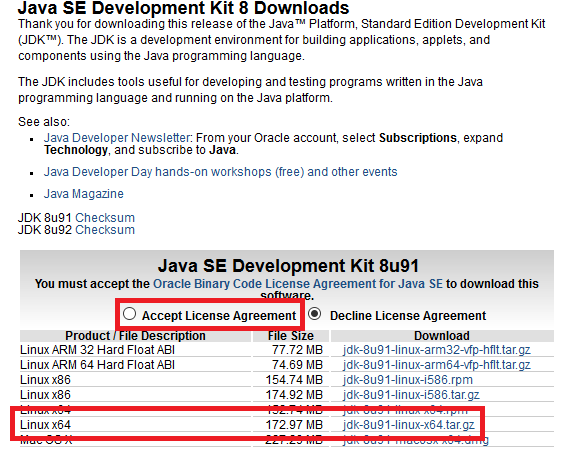This screenshot has height=449, width=565.
Task: Click 'Linux x86' in the 174.92 MB row
Action: click(x=45, y=395)
